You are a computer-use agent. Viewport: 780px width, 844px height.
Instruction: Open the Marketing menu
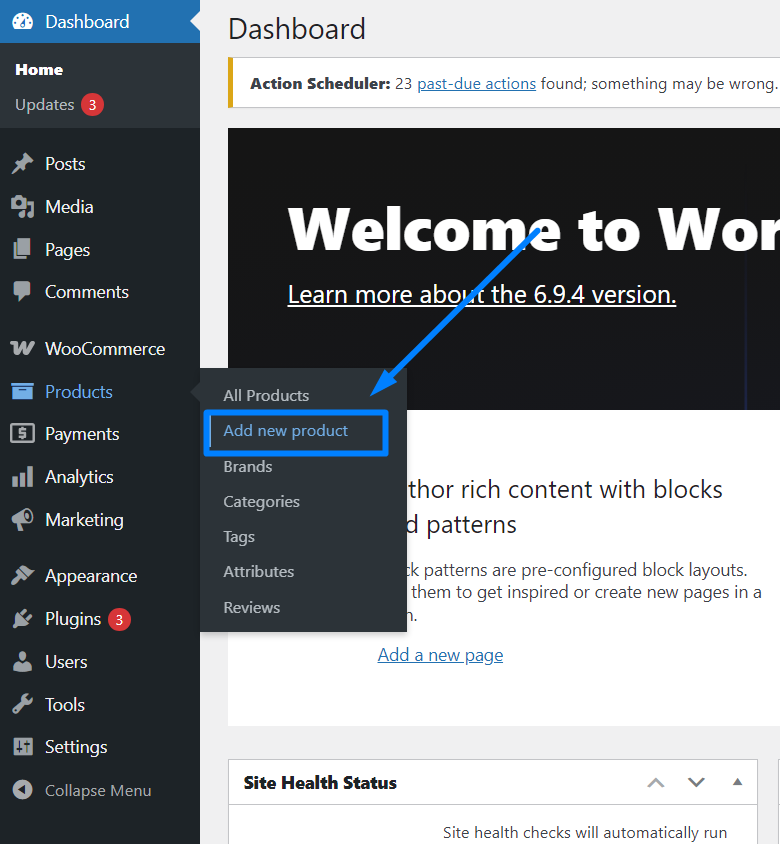pos(85,520)
